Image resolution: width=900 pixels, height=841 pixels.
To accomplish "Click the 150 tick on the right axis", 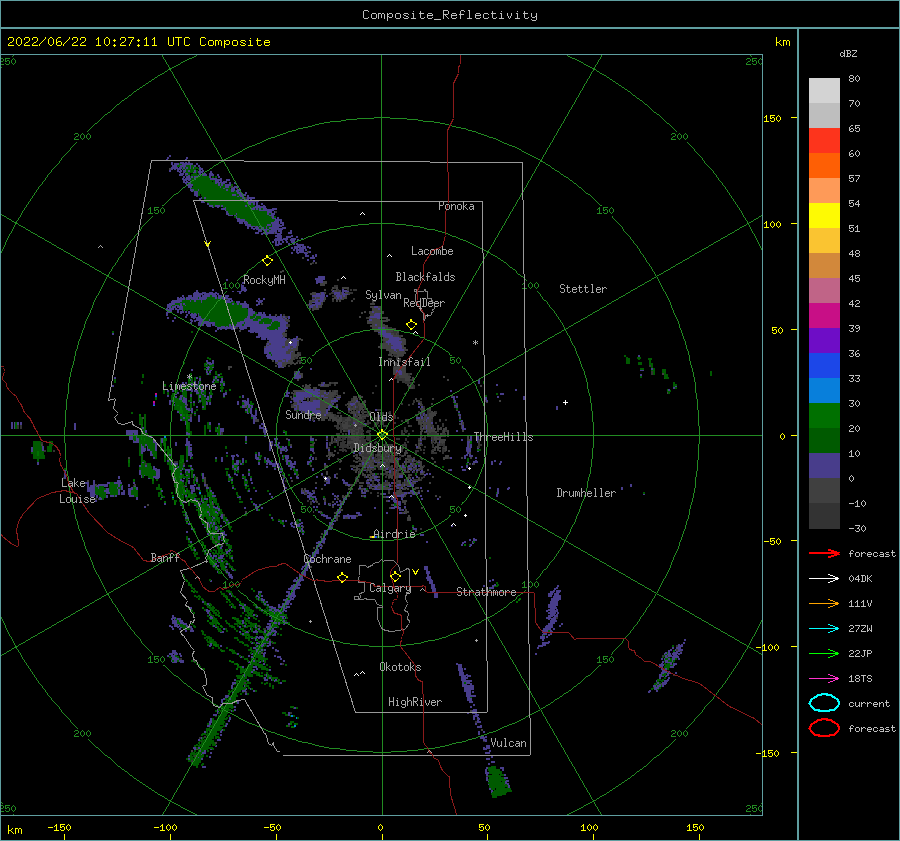I will pyautogui.click(x=772, y=118).
